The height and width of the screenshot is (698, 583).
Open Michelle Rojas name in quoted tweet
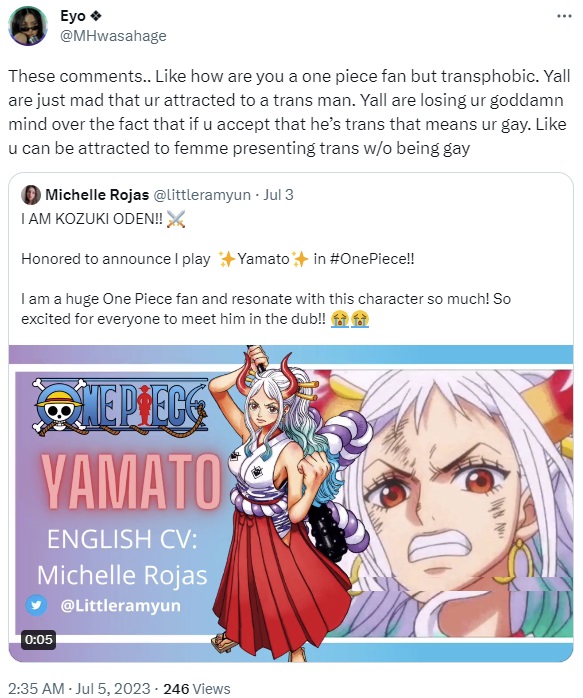pos(97,195)
